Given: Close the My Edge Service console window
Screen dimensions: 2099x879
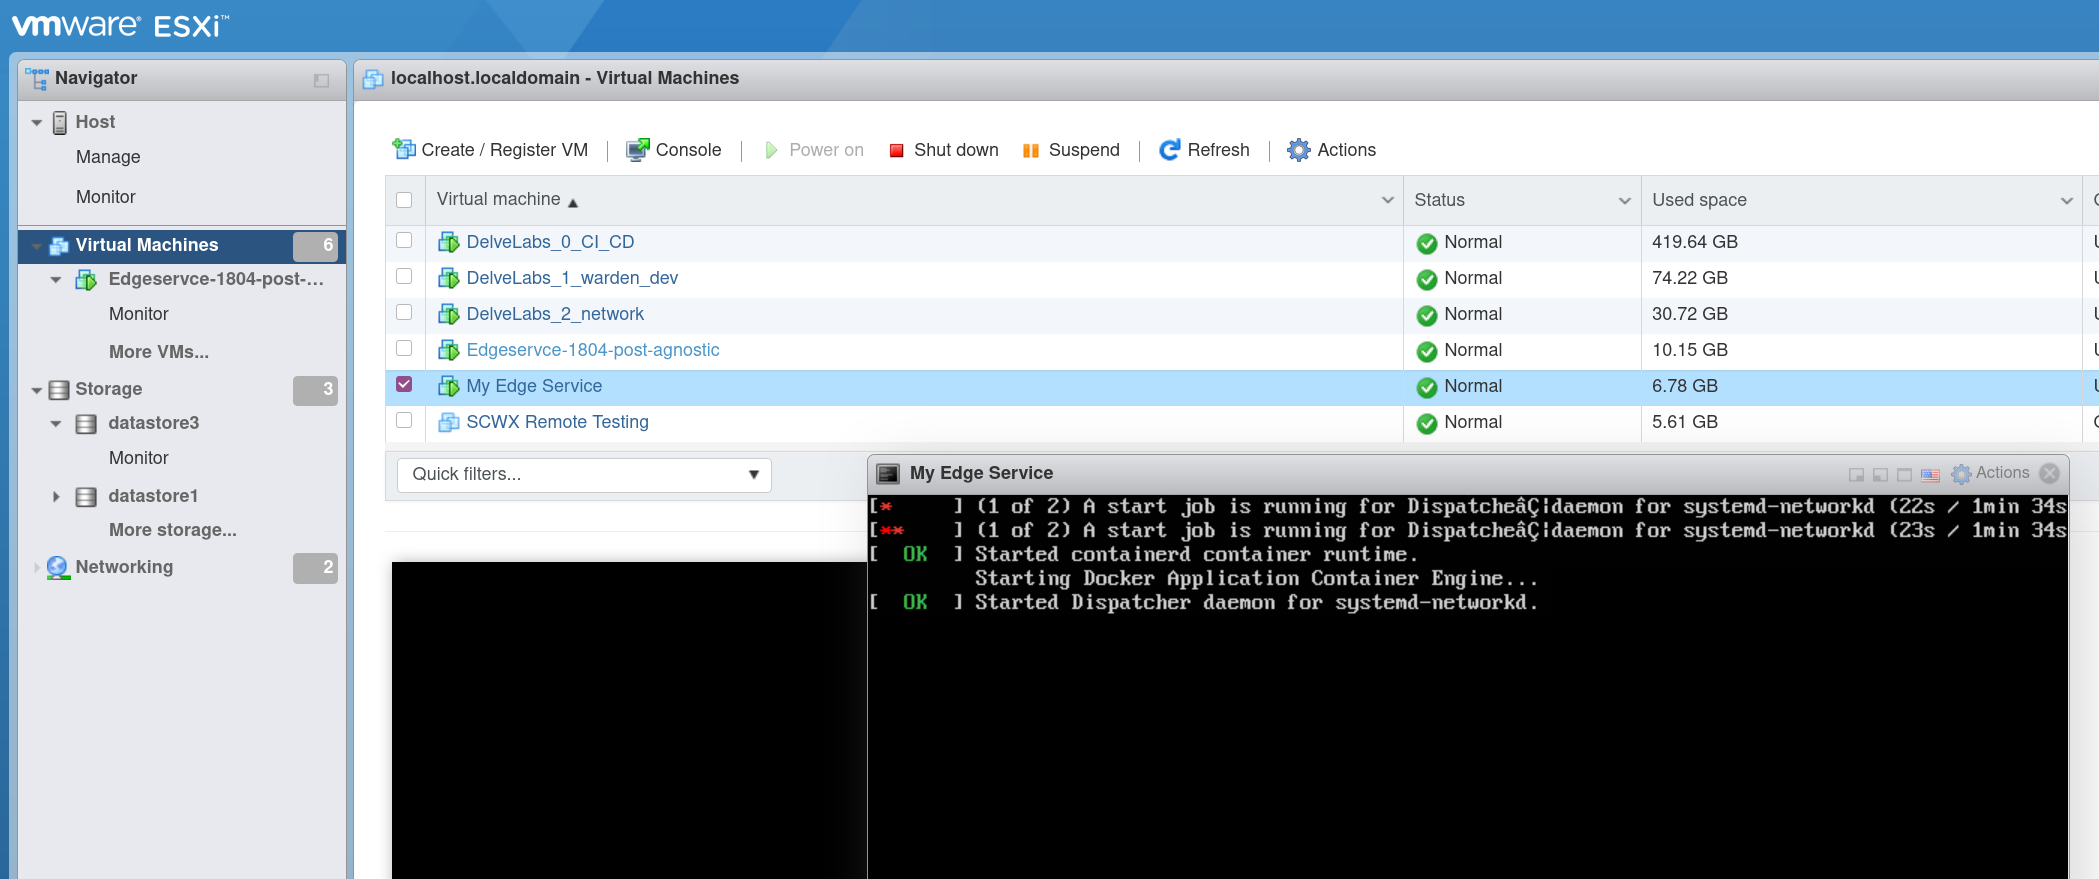Looking at the screenshot, I should tap(2050, 473).
